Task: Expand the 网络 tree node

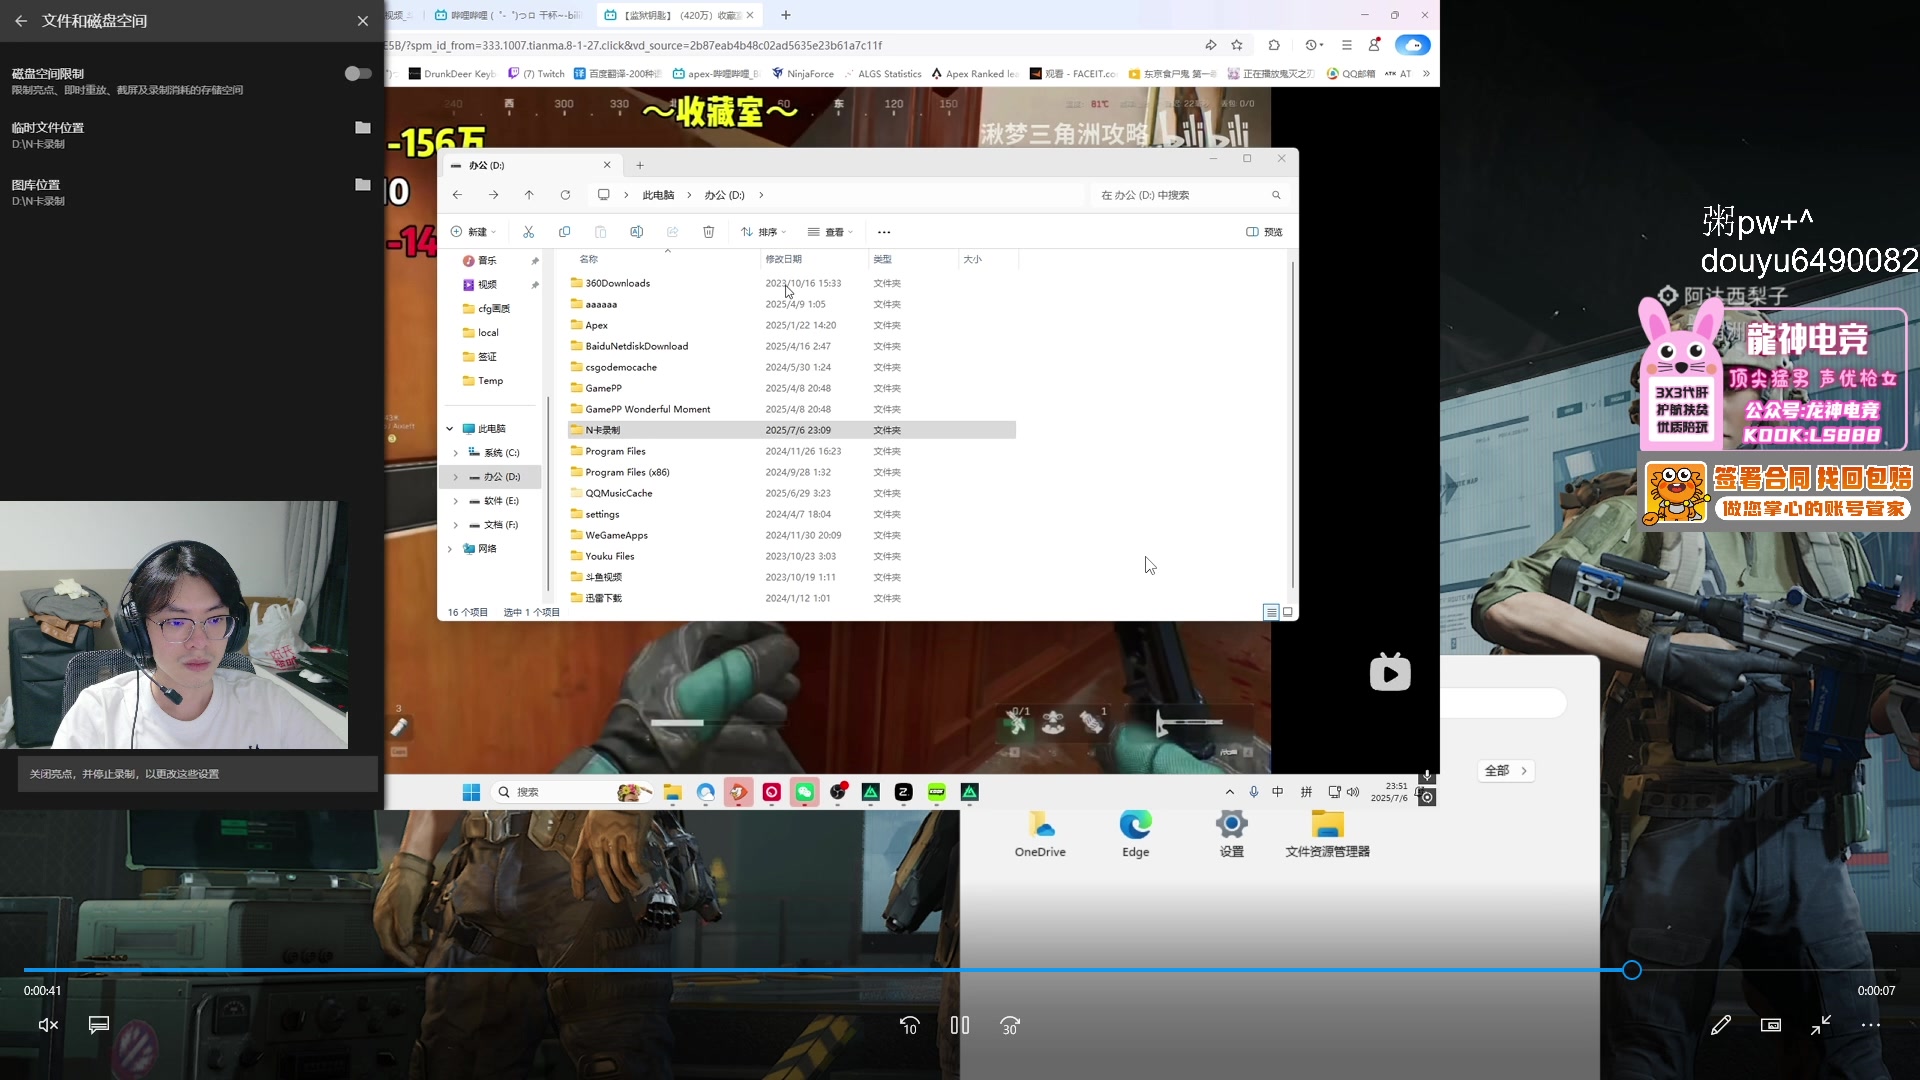Action: click(x=450, y=549)
